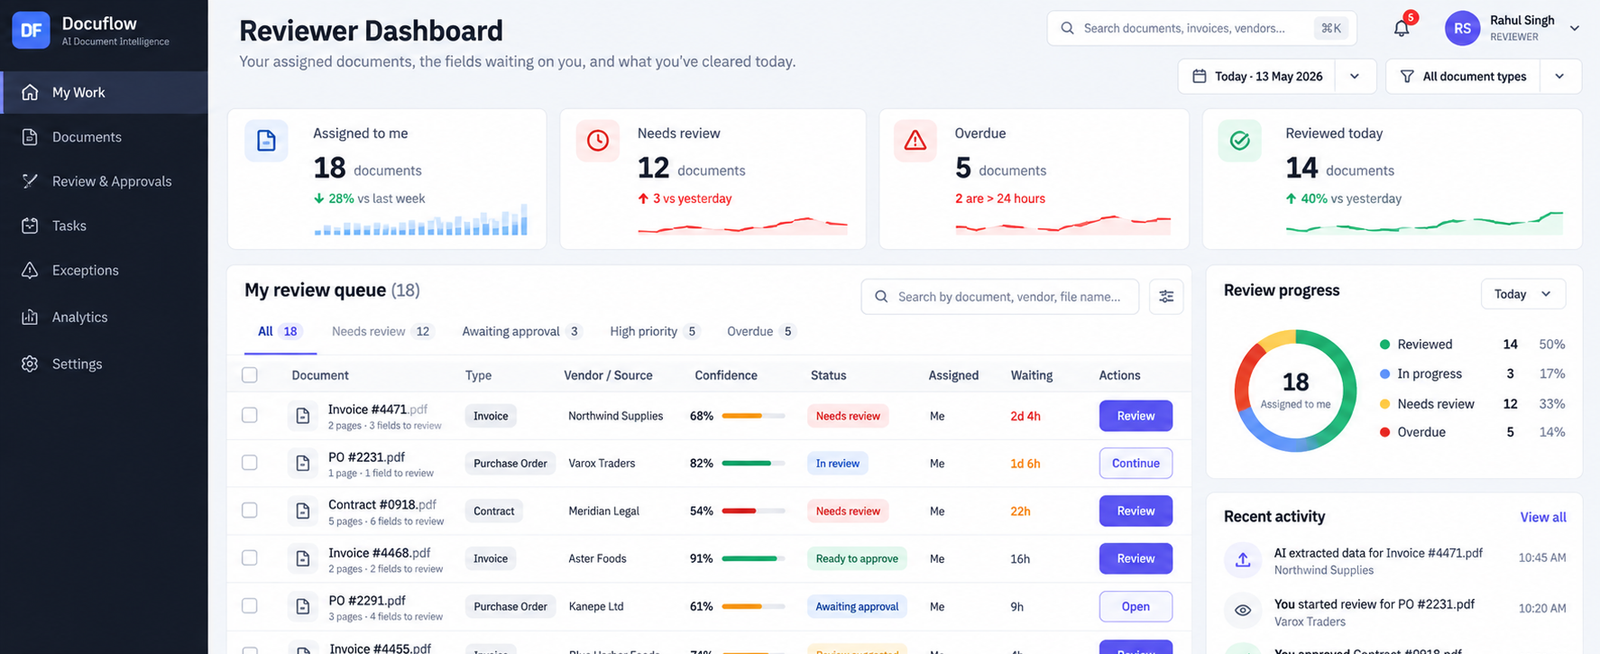The image size is (1600, 654).
Task: Switch to the All queue tab
Action: tap(279, 331)
